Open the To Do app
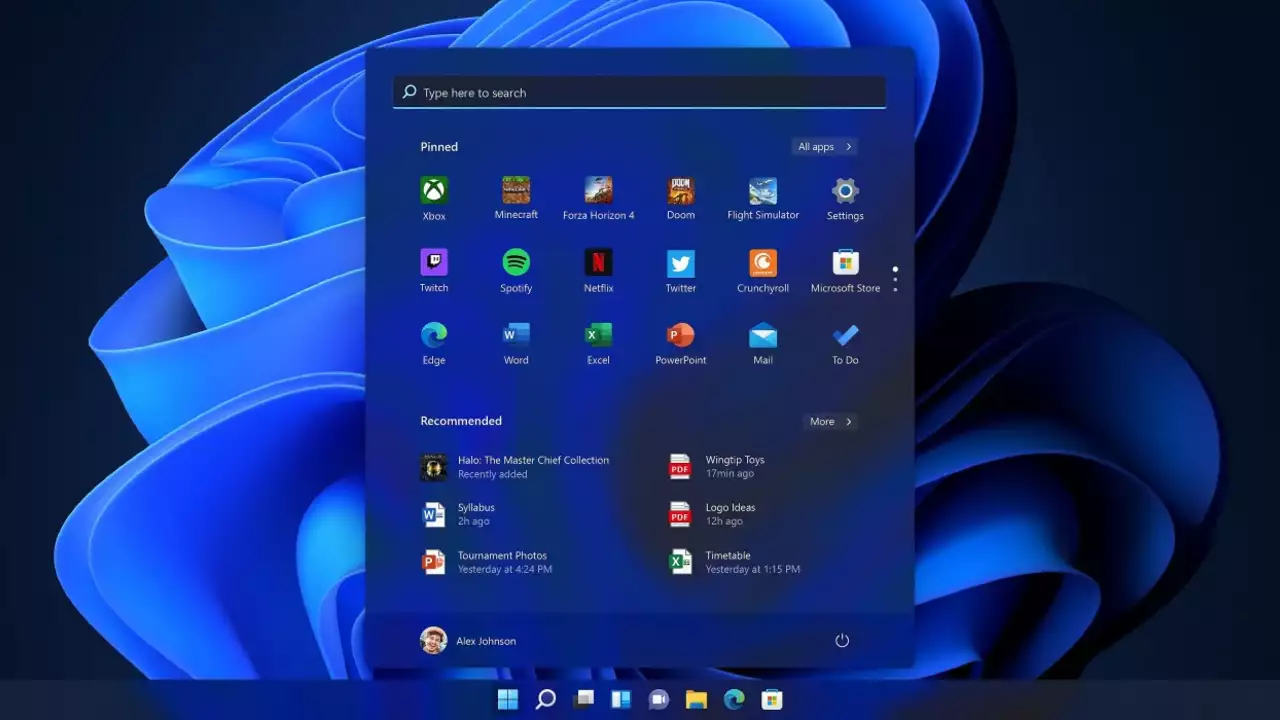The image size is (1280, 720). [845, 335]
